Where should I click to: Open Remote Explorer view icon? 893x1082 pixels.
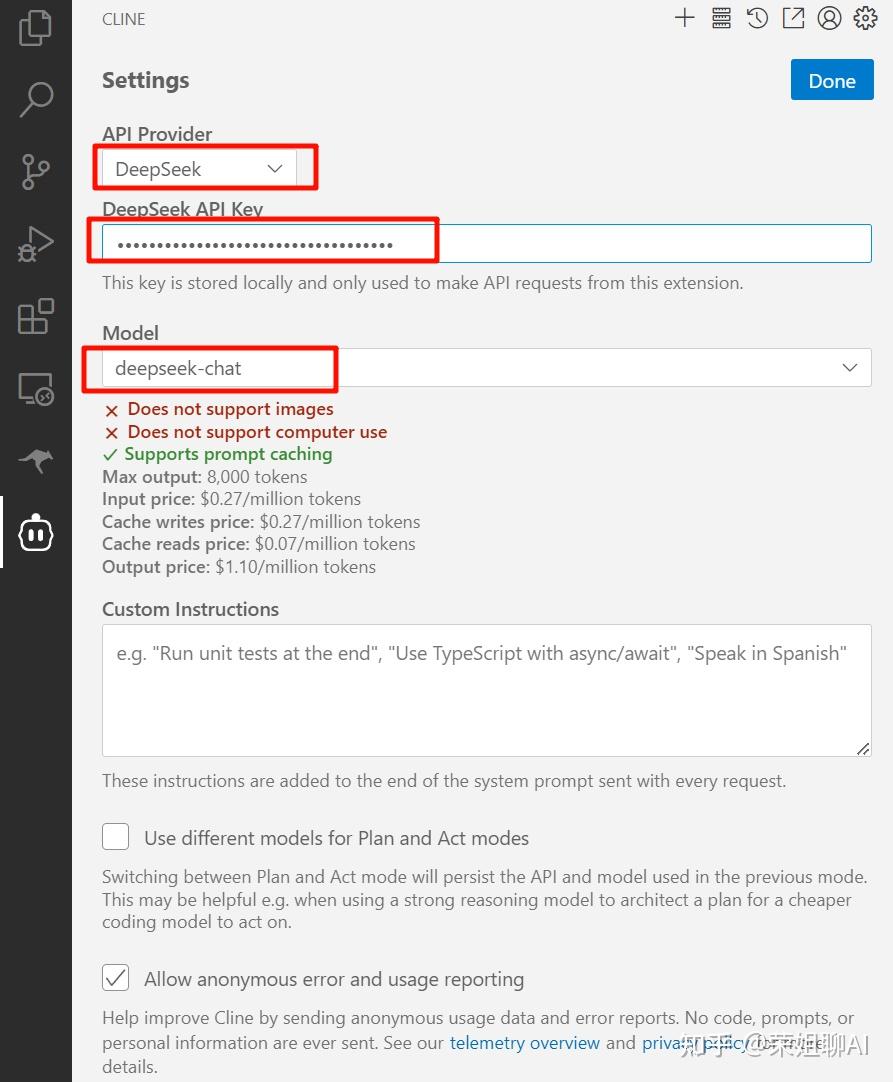point(36,389)
